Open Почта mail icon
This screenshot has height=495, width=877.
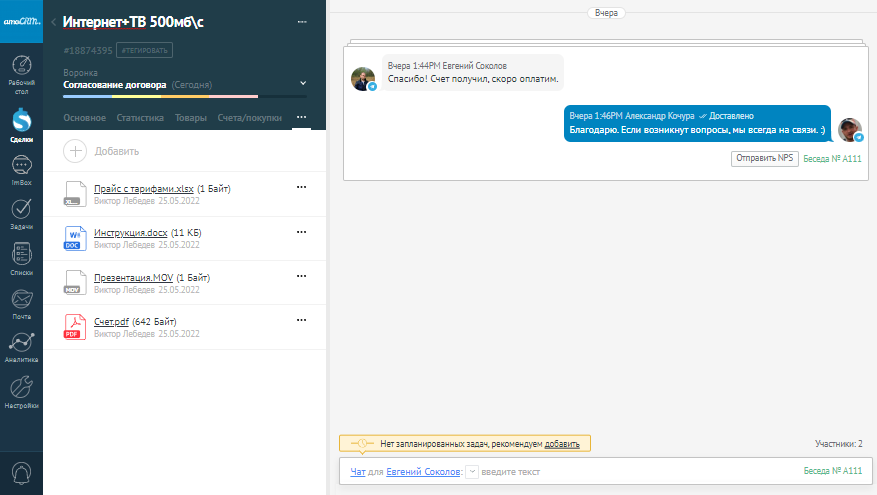(x=21, y=301)
